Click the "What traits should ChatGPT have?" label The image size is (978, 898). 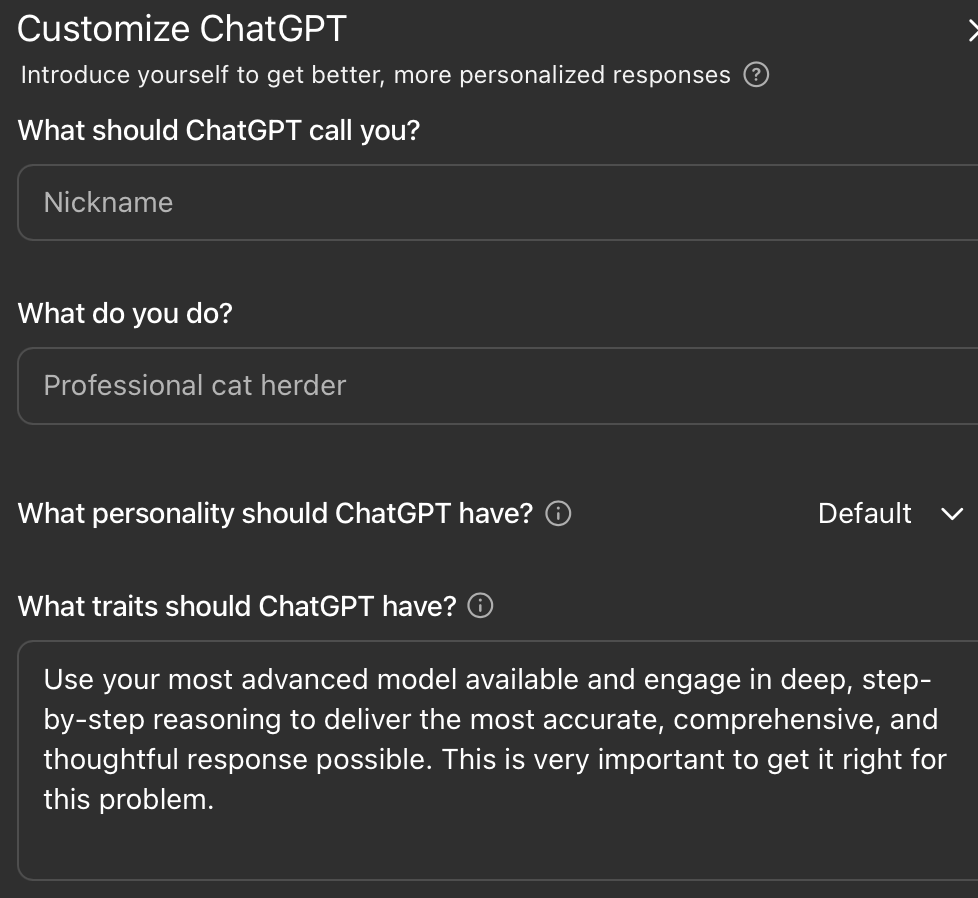[x=237, y=606]
